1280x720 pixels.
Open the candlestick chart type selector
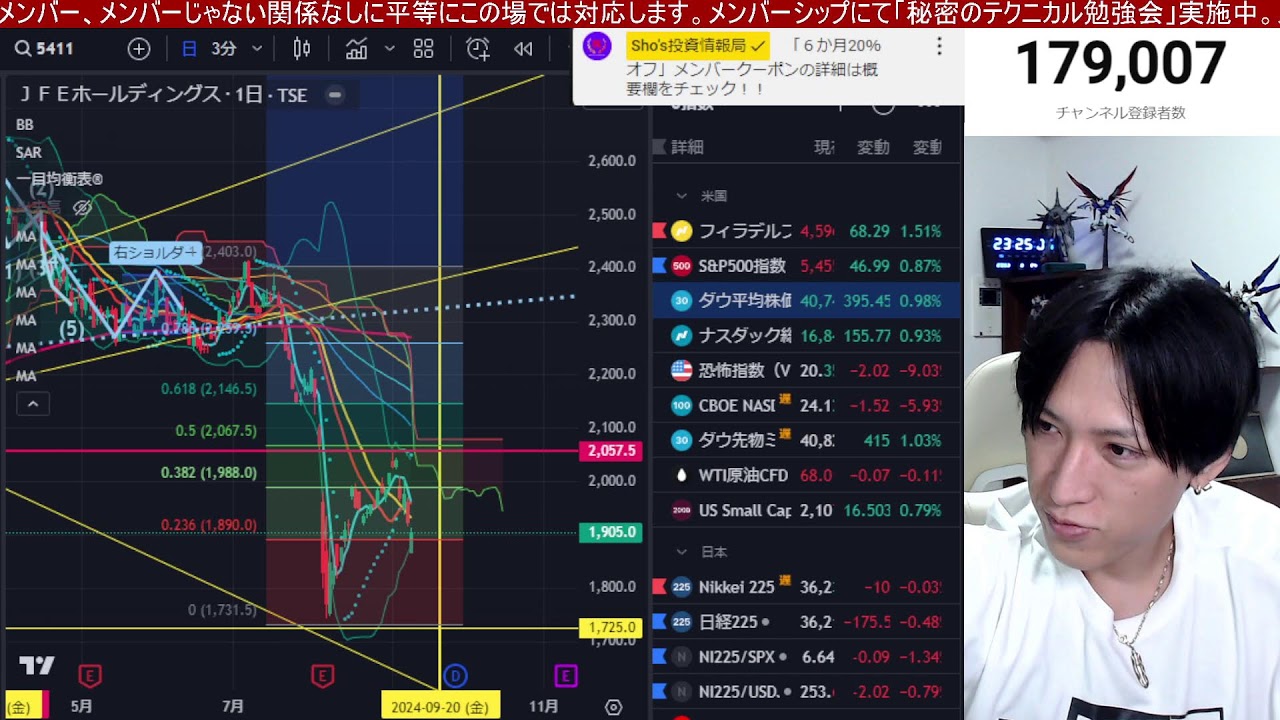click(x=302, y=48)
